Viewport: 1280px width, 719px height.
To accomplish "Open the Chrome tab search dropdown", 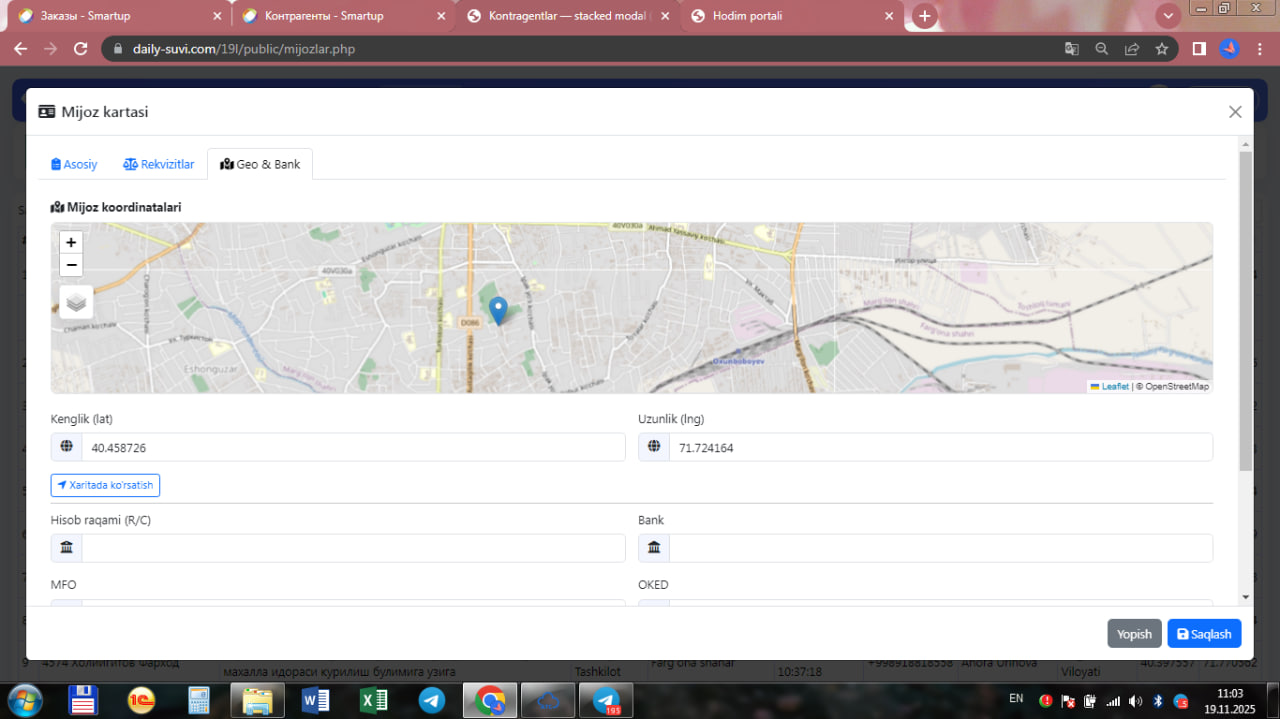I will [x=1167, y=16].
